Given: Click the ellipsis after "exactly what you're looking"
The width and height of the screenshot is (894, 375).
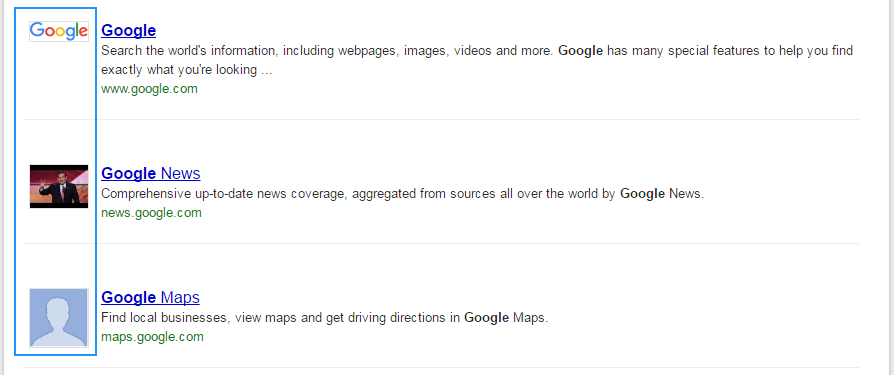Looking at the screenshot, I should pyautogui.click(x=266, y=71).
